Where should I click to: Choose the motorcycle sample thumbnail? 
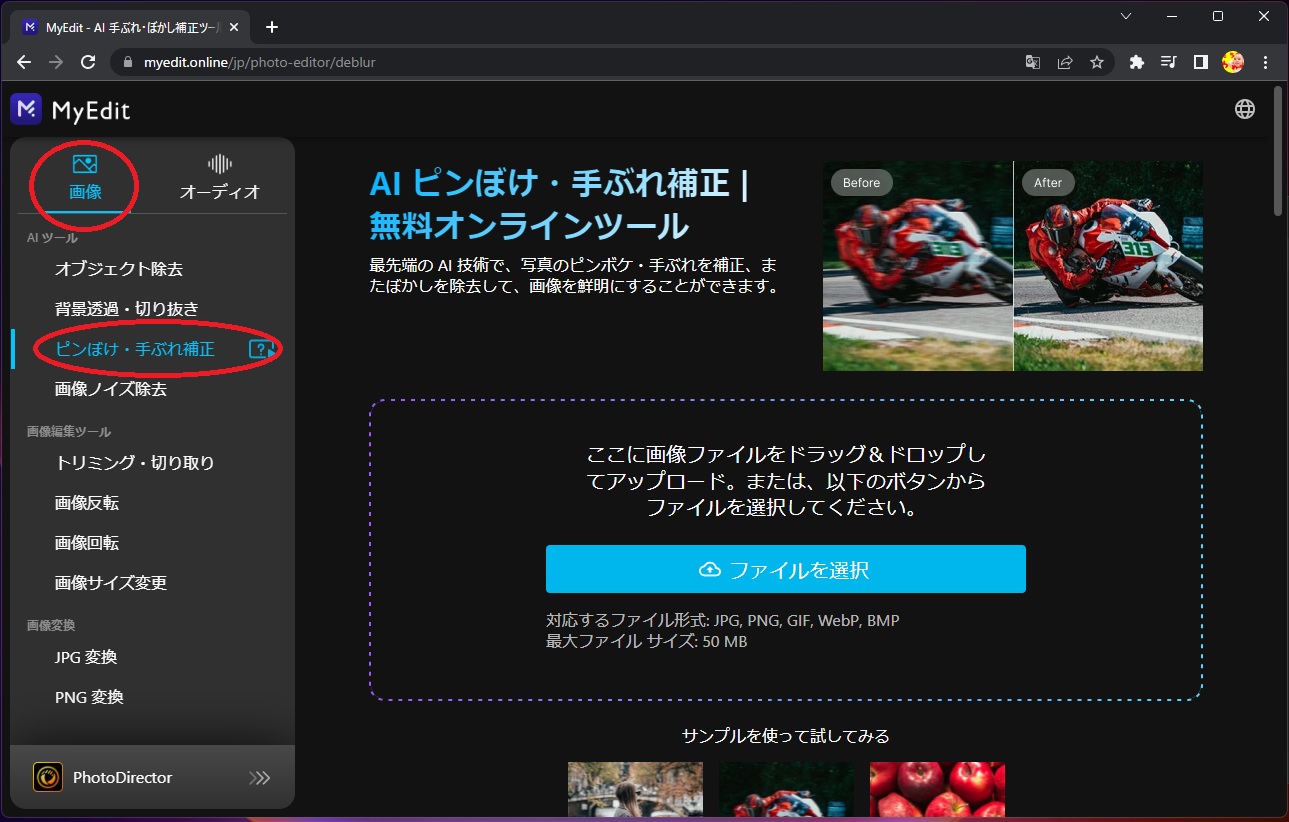click(x=786, y=790)
